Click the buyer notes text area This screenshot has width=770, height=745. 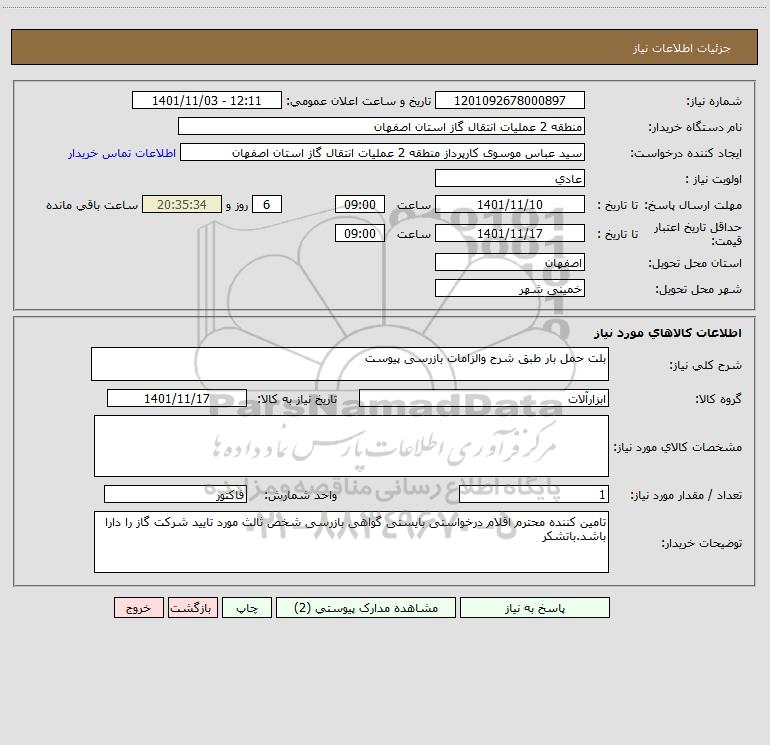351,542
